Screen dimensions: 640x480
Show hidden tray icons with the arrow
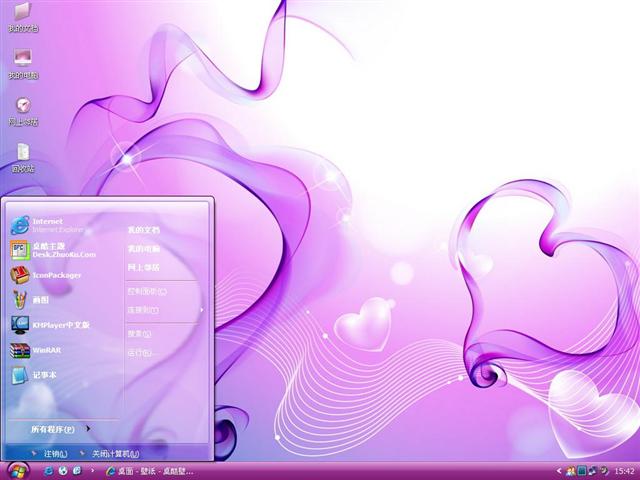coord(560,471)
